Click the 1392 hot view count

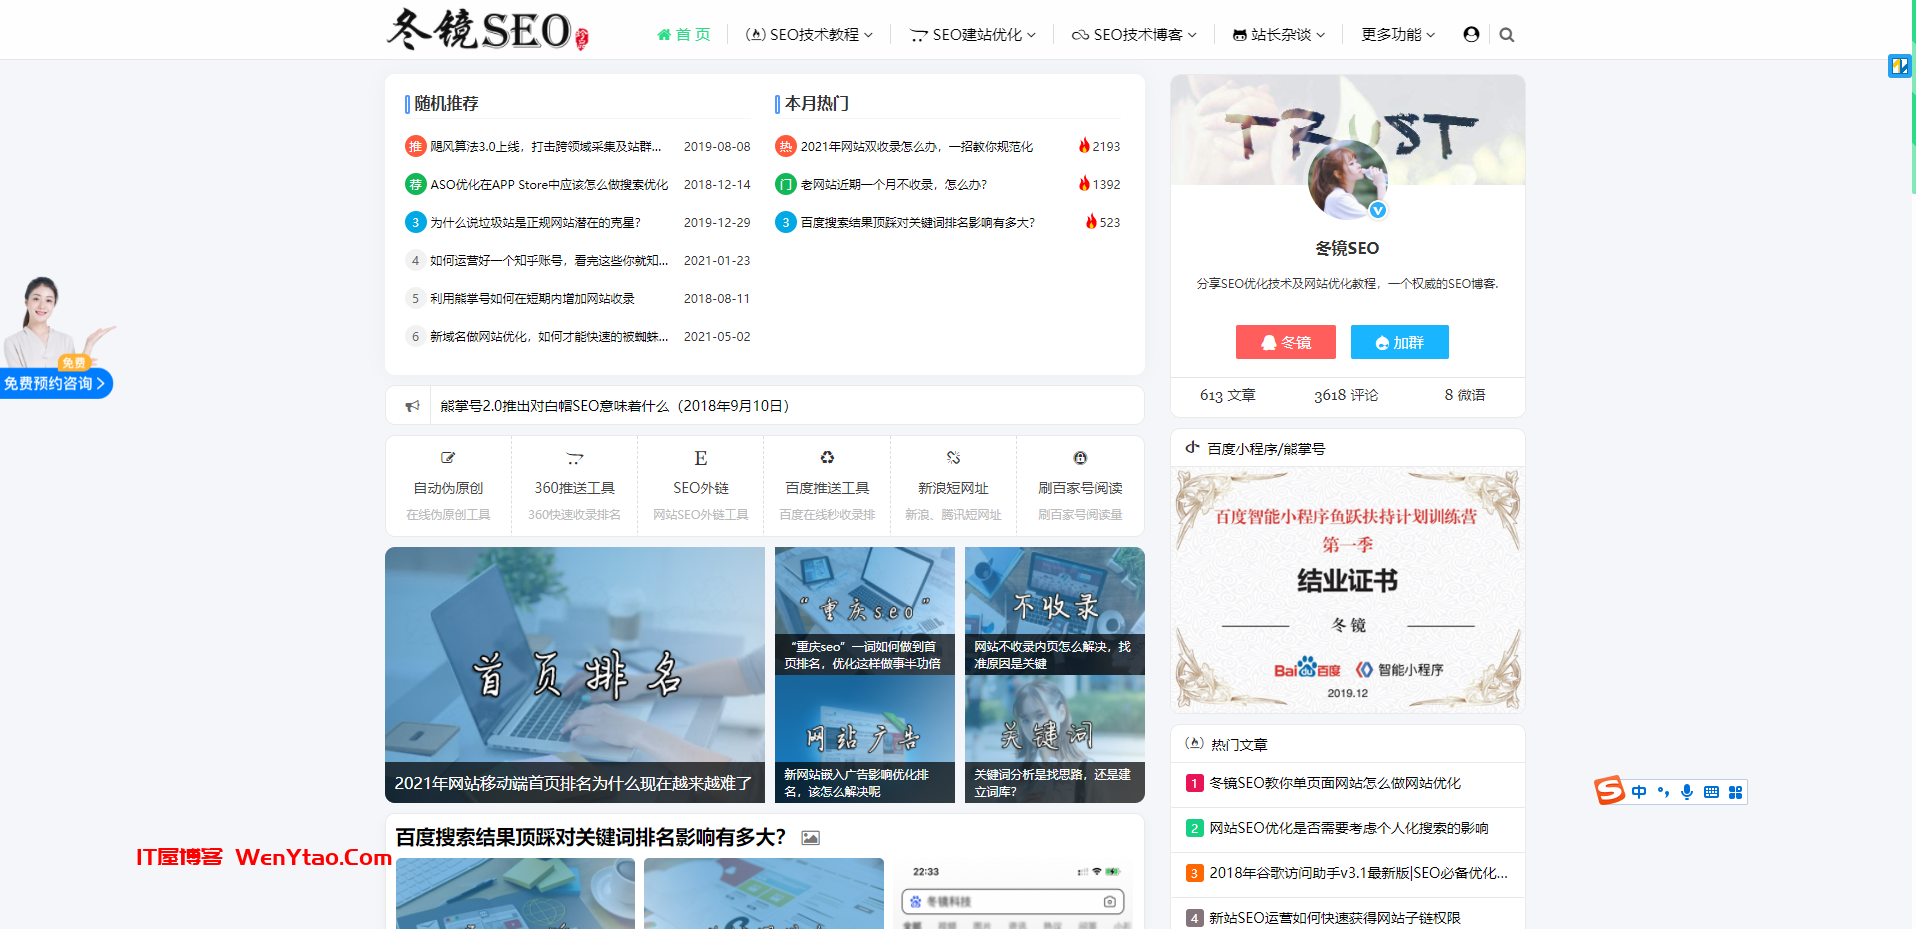[1106, 184]
